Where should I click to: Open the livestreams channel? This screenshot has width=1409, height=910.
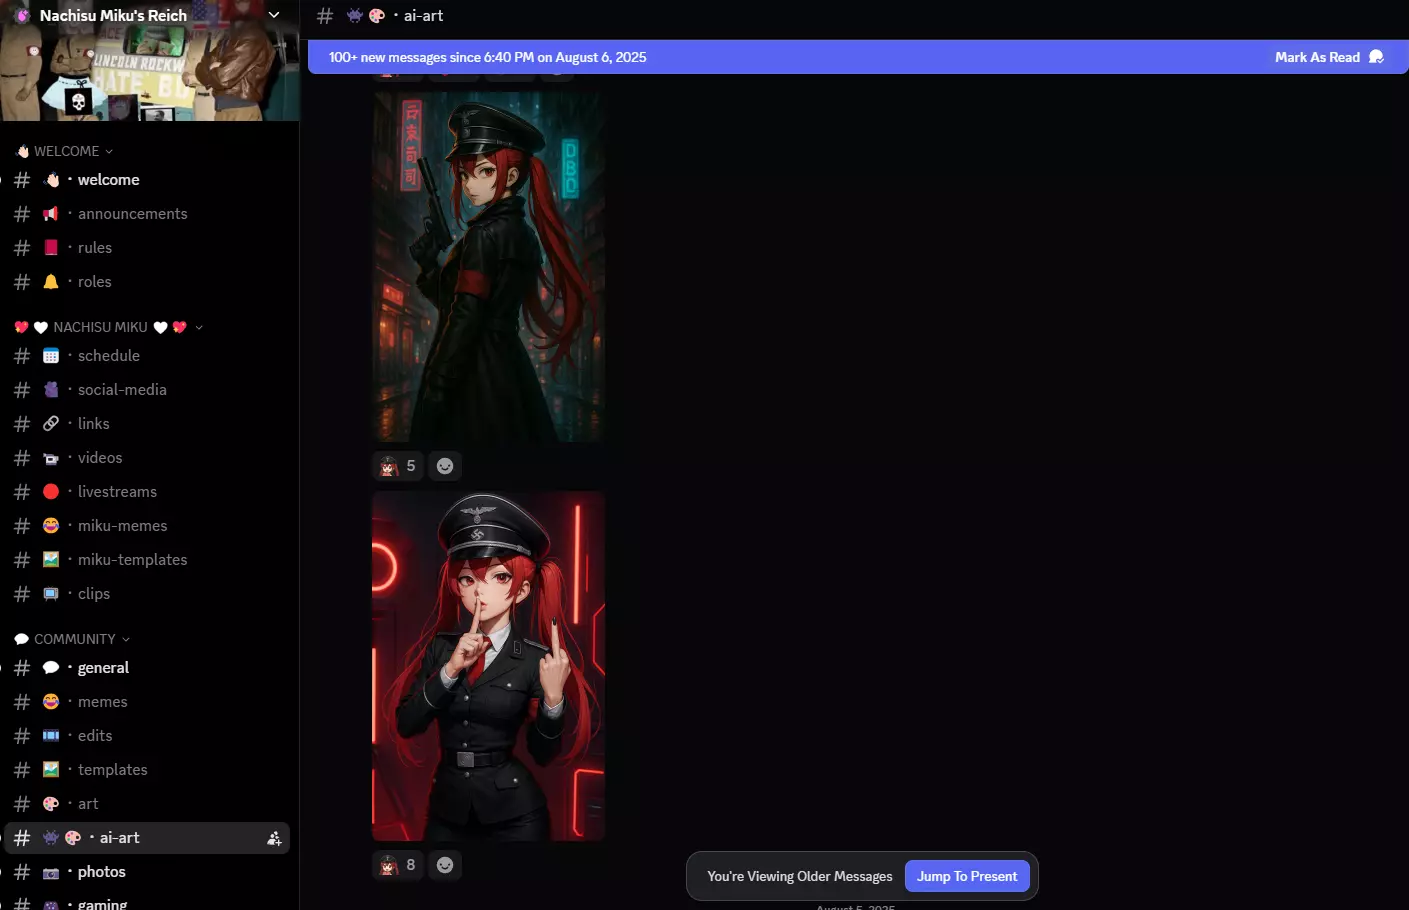pyautogui.click(x=147, y=492)
